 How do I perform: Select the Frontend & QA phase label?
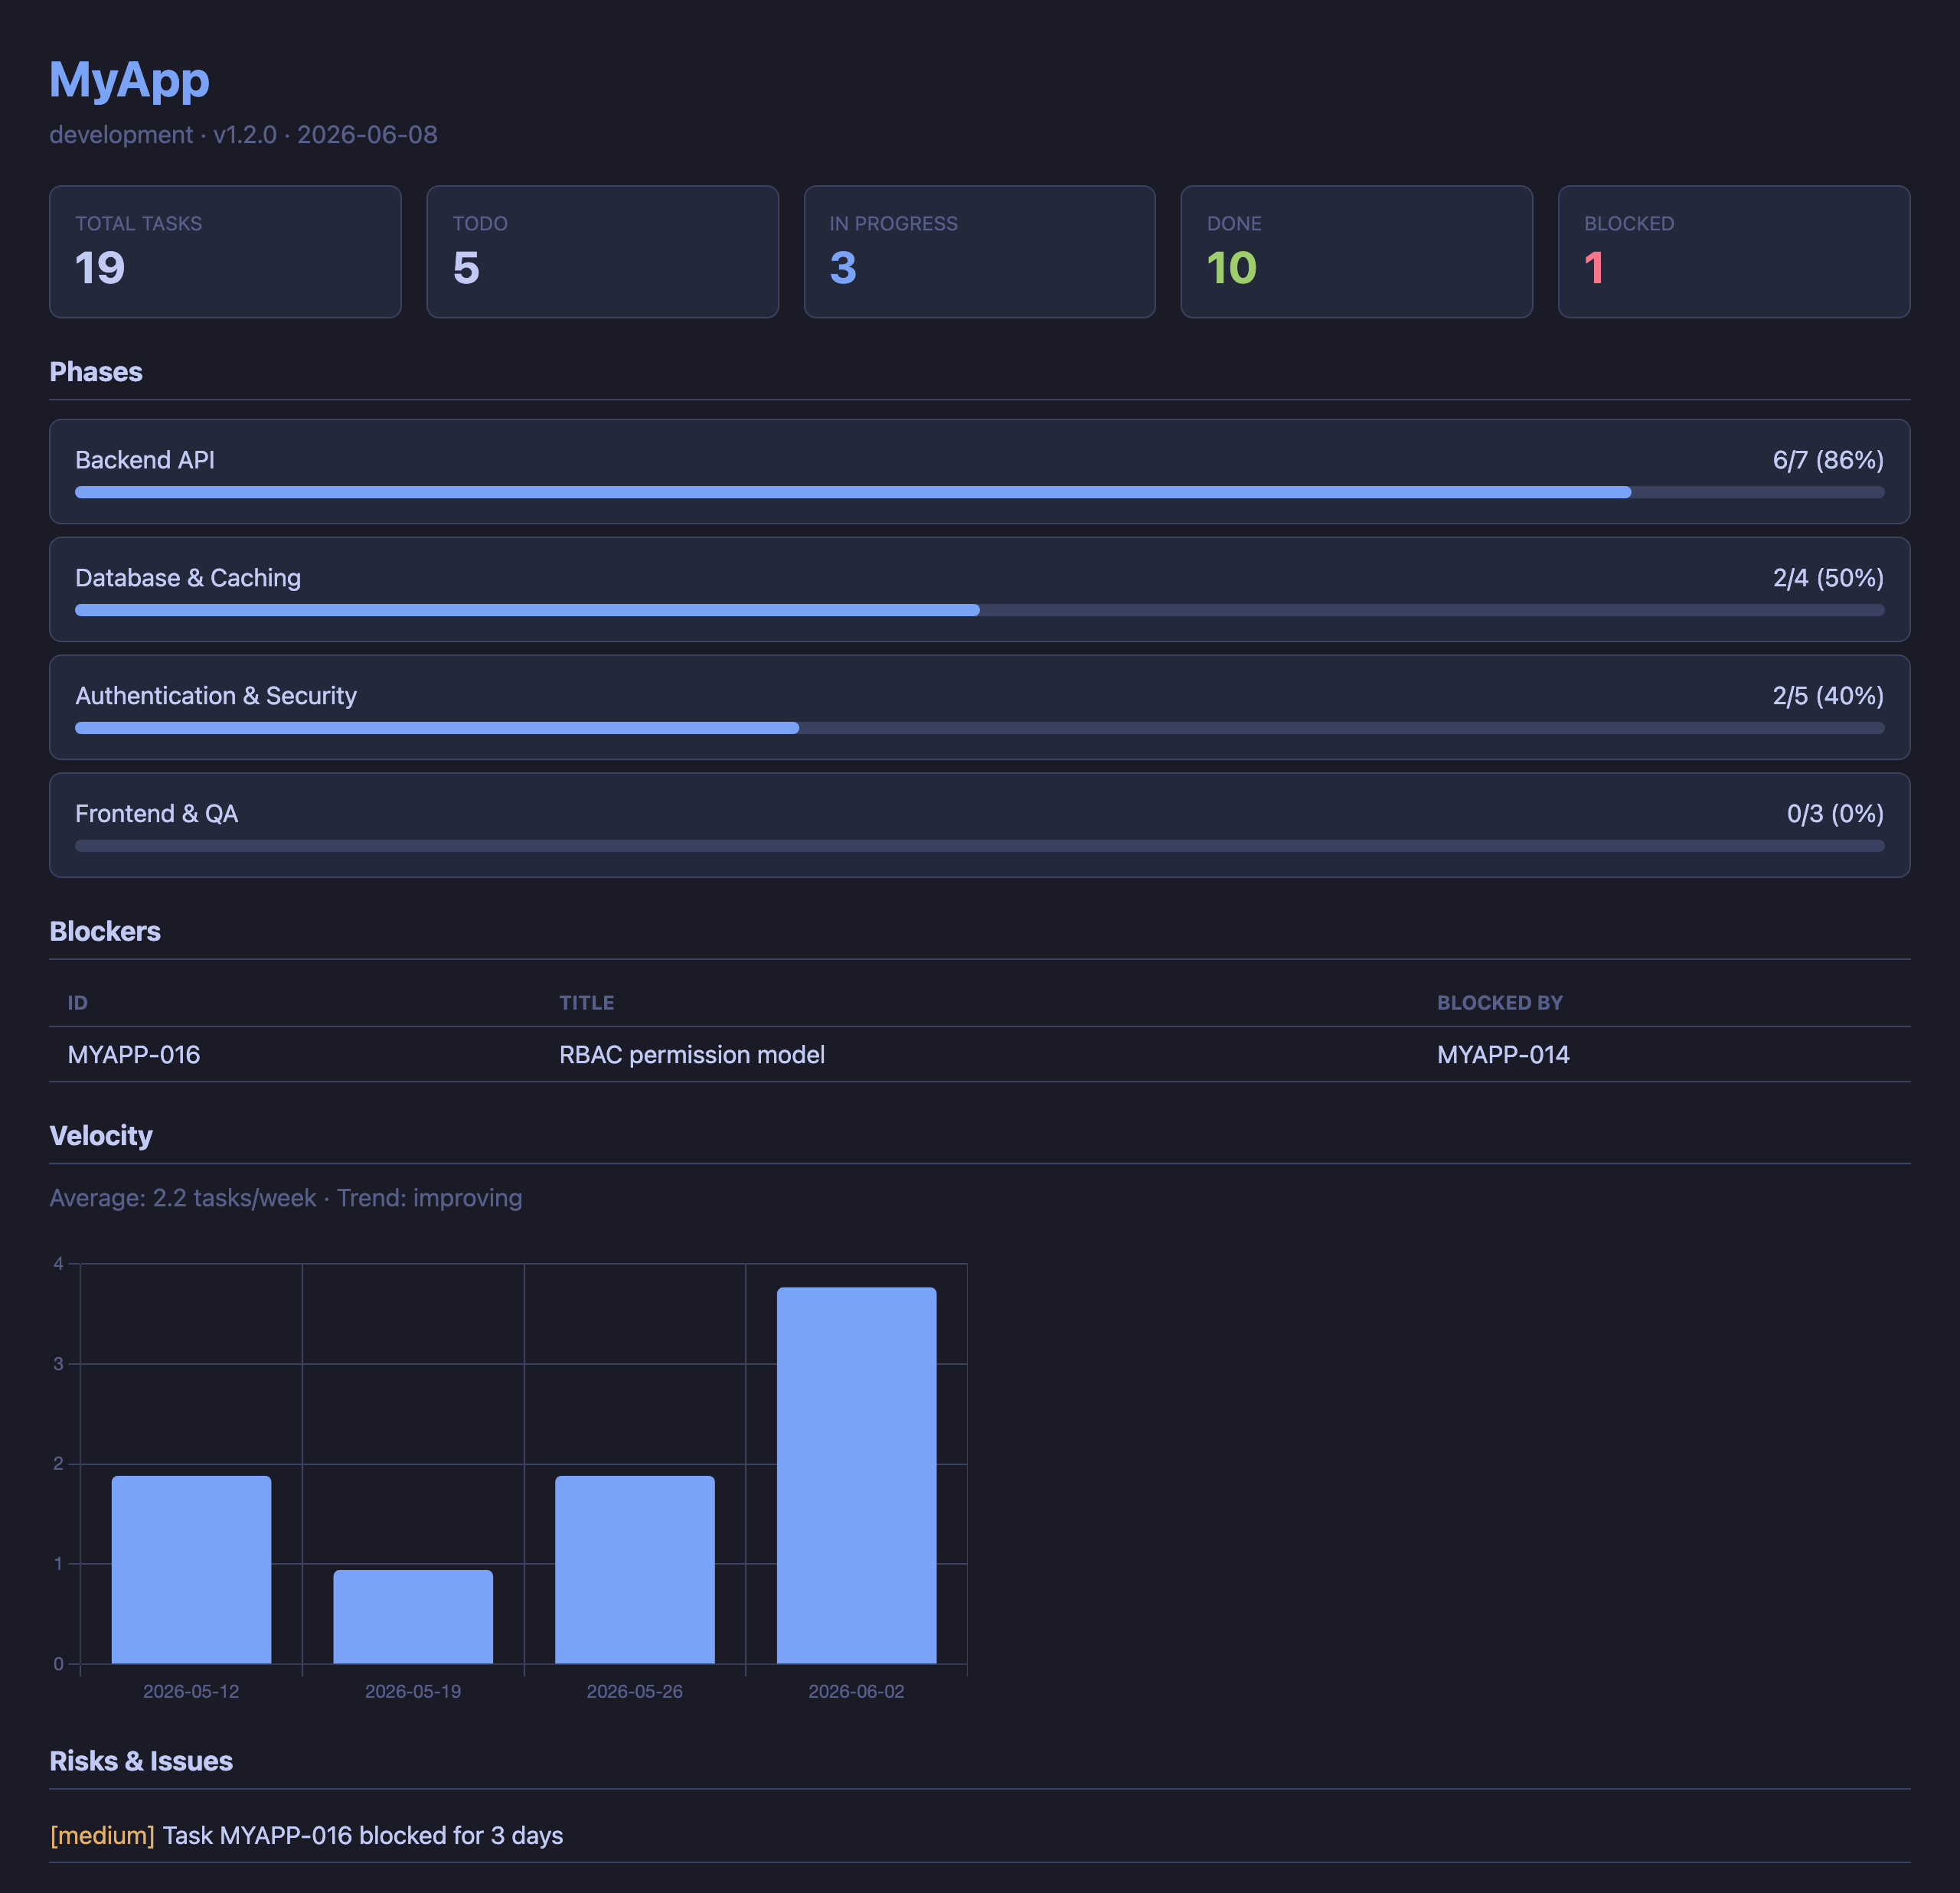coord(157,814)
